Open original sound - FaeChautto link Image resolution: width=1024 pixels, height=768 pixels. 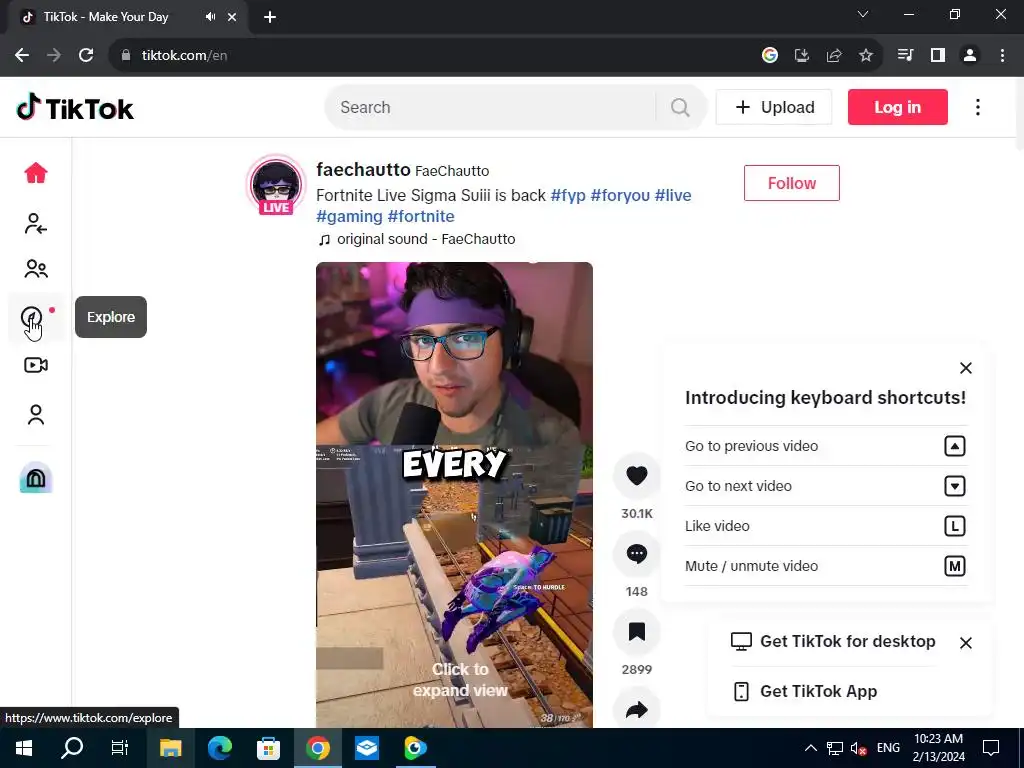pos(417,239)
